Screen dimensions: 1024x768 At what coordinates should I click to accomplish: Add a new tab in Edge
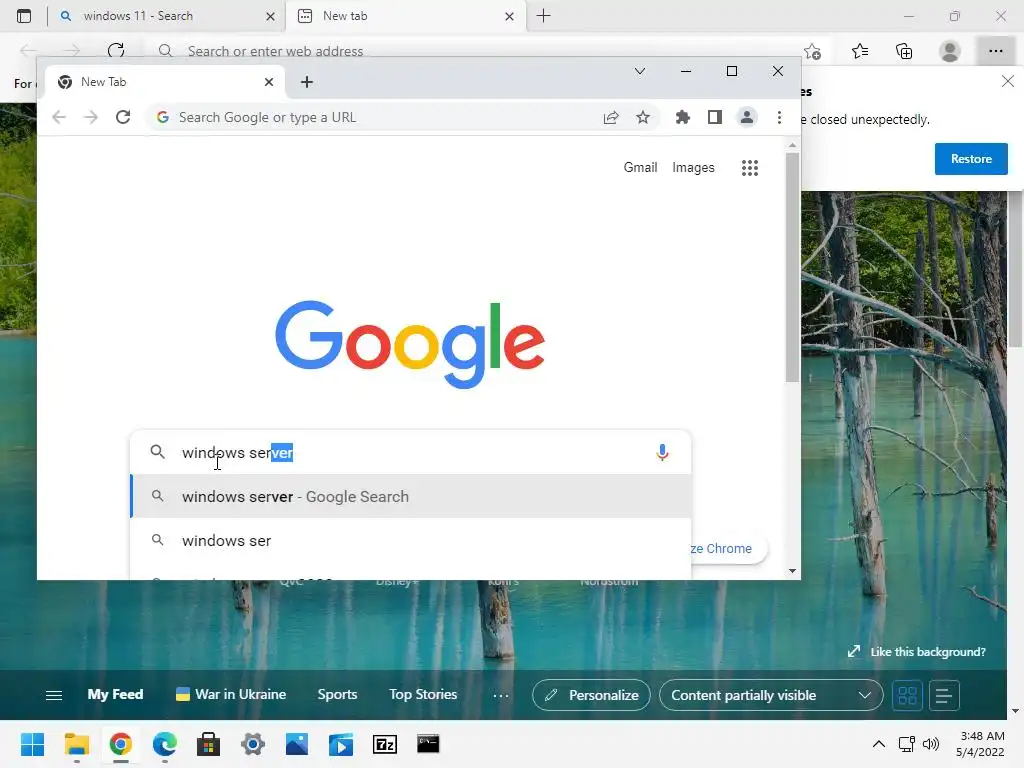coord(543,16)
